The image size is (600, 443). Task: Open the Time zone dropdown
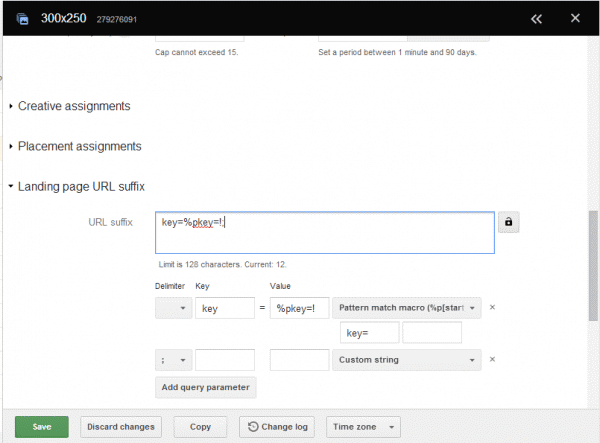pyautogui.click(x=363, y=427)
